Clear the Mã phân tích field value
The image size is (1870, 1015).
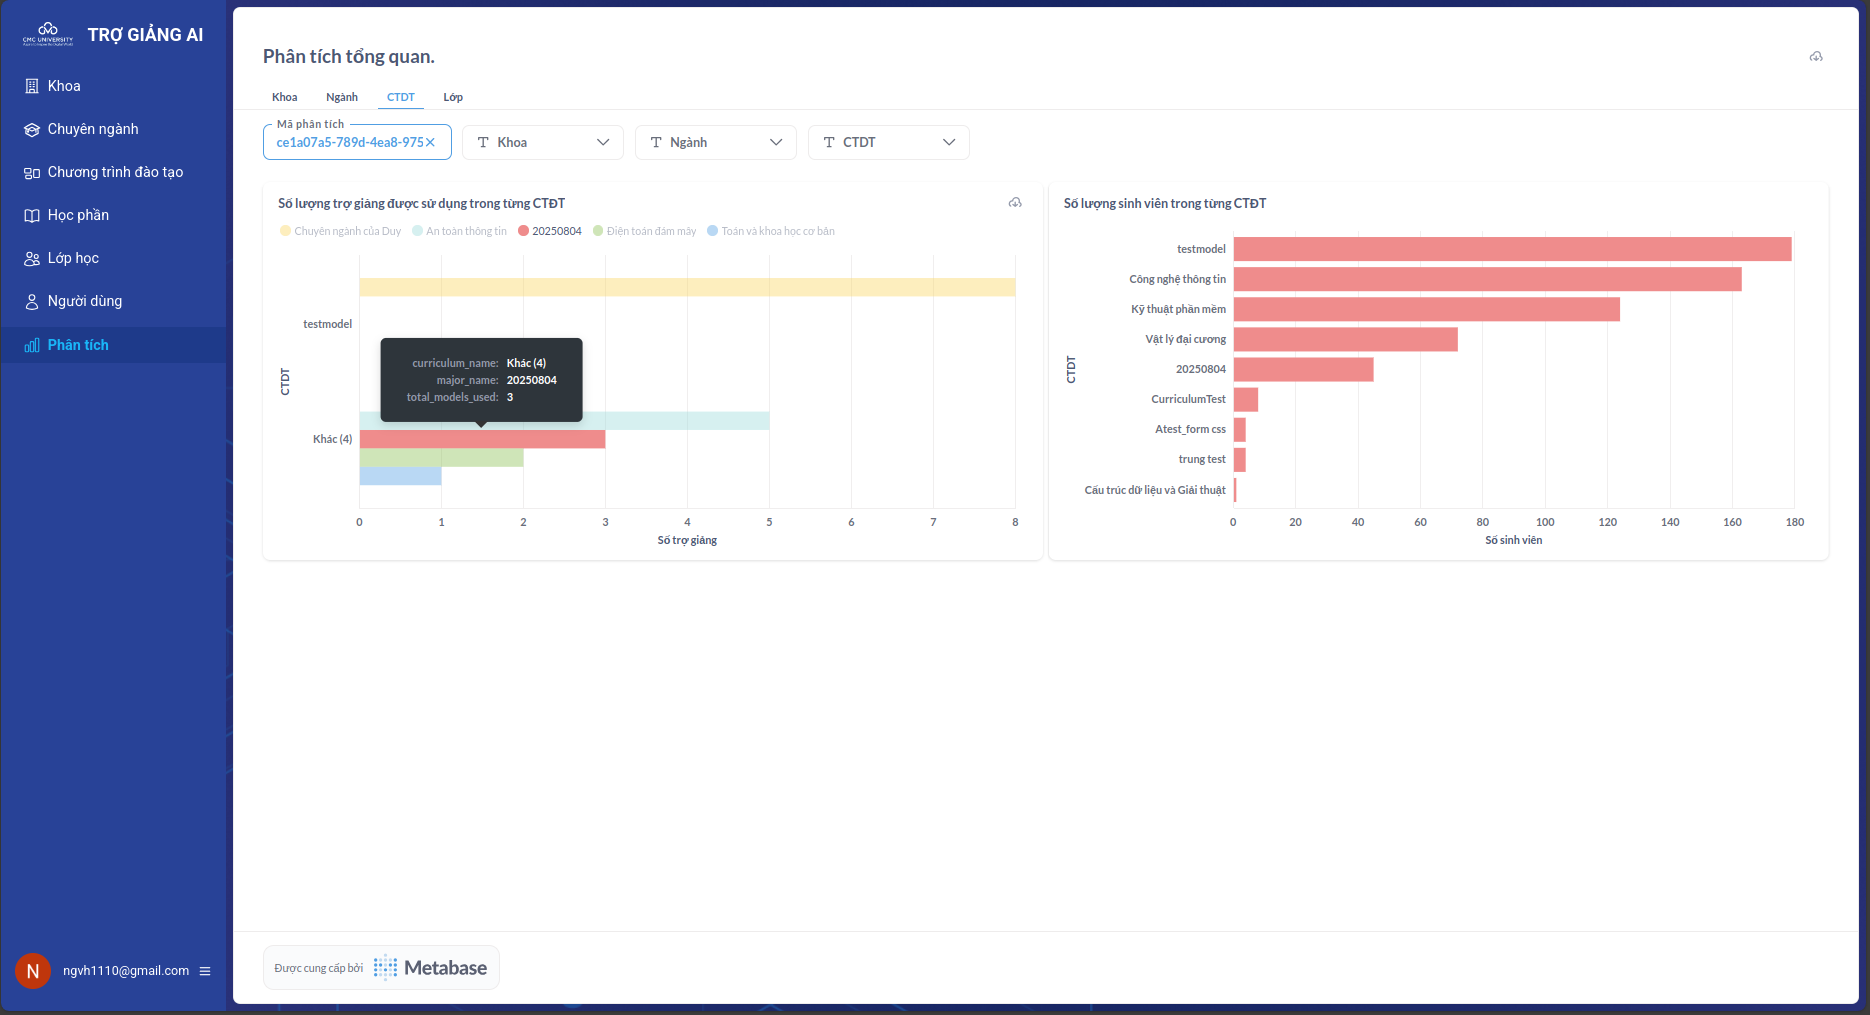click(x=431, y=142)
